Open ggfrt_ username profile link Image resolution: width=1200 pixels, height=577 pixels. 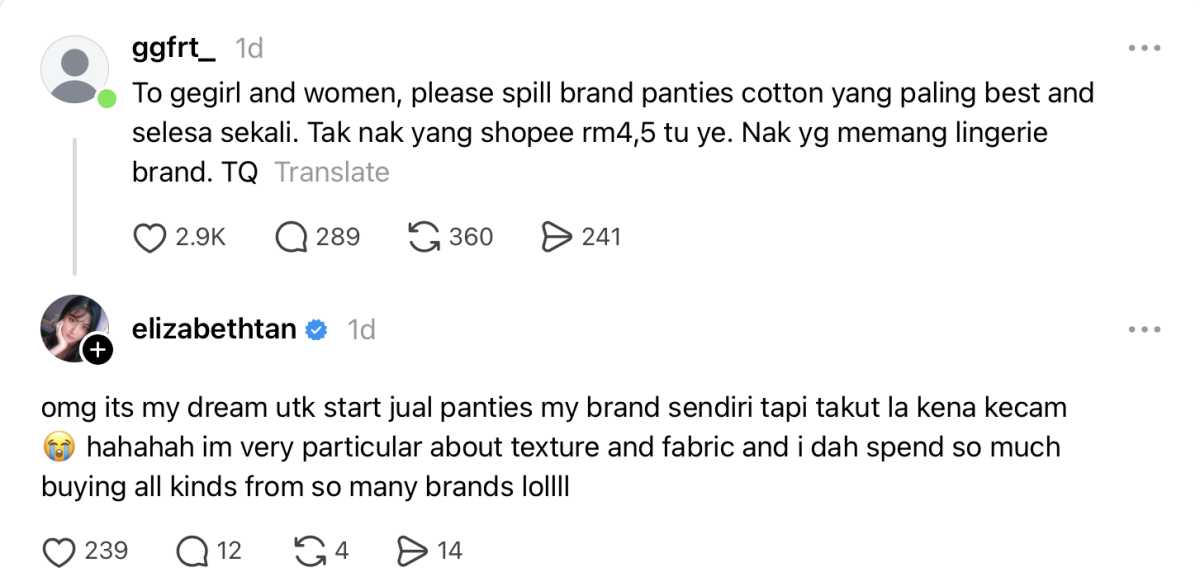(174, 47)
